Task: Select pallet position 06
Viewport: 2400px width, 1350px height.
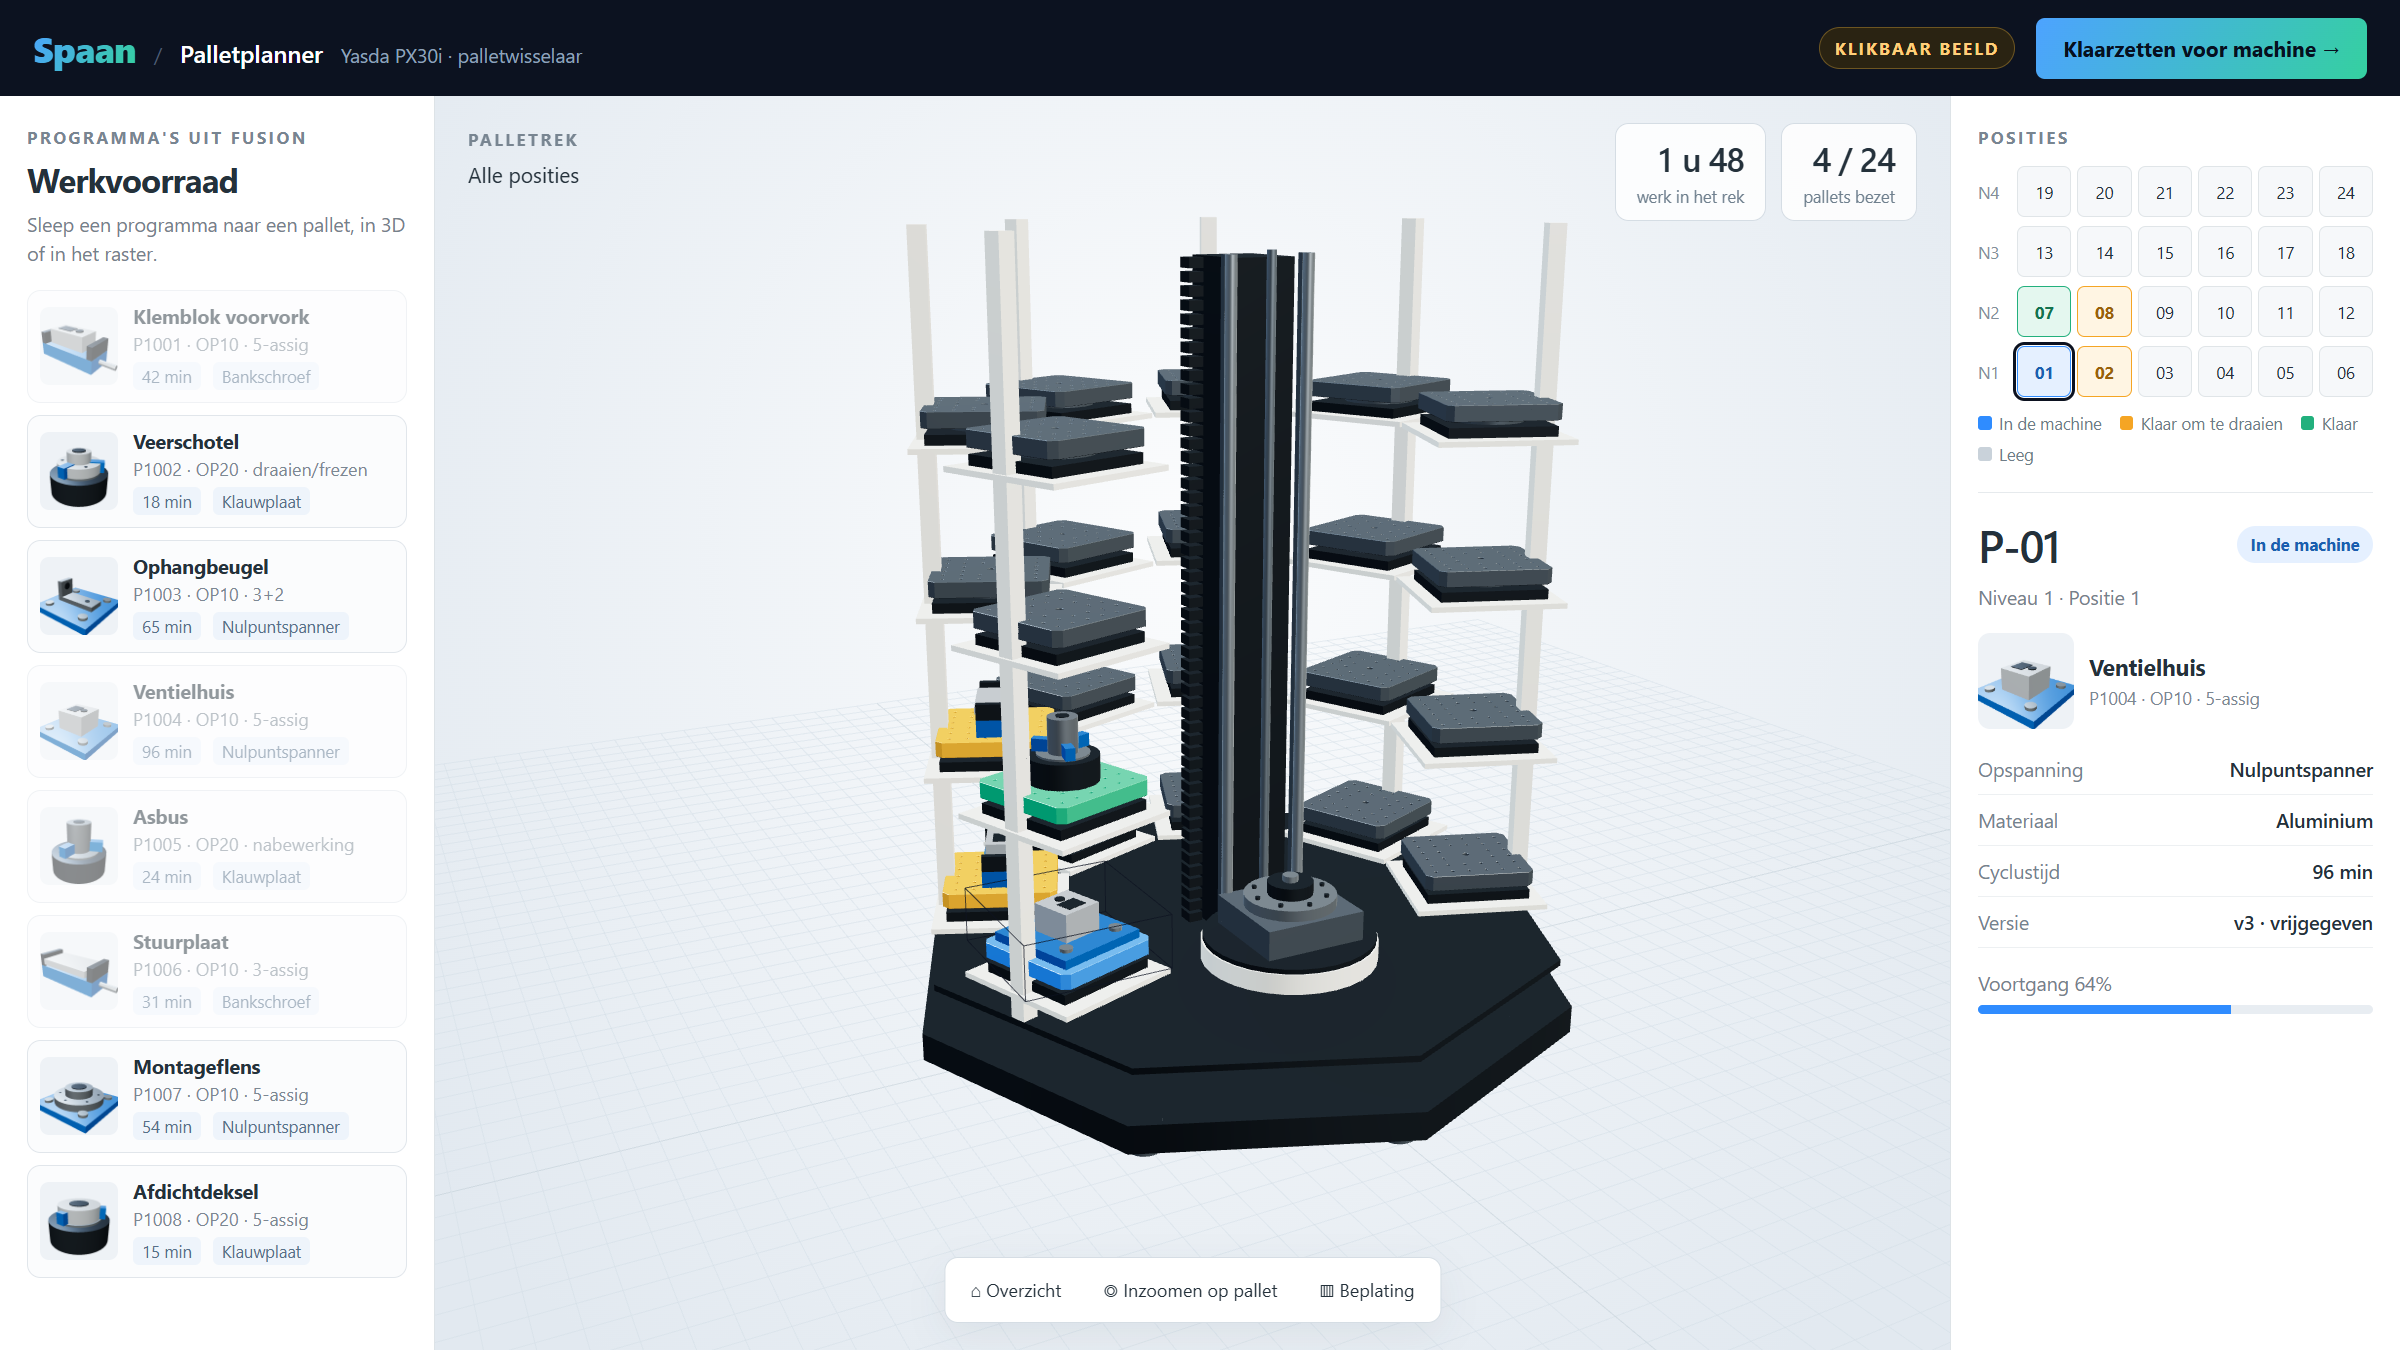Action: click(x=2346, y=372)
